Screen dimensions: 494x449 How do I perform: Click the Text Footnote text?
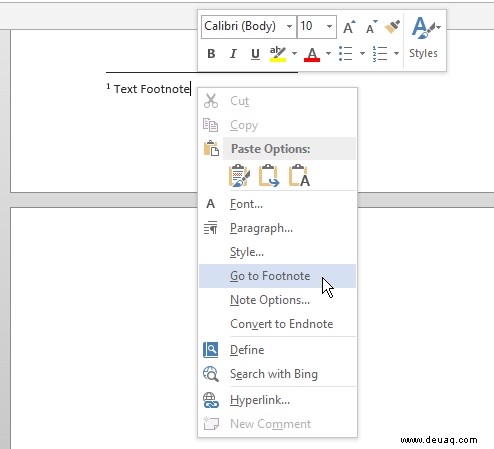(x=152, y=89)
